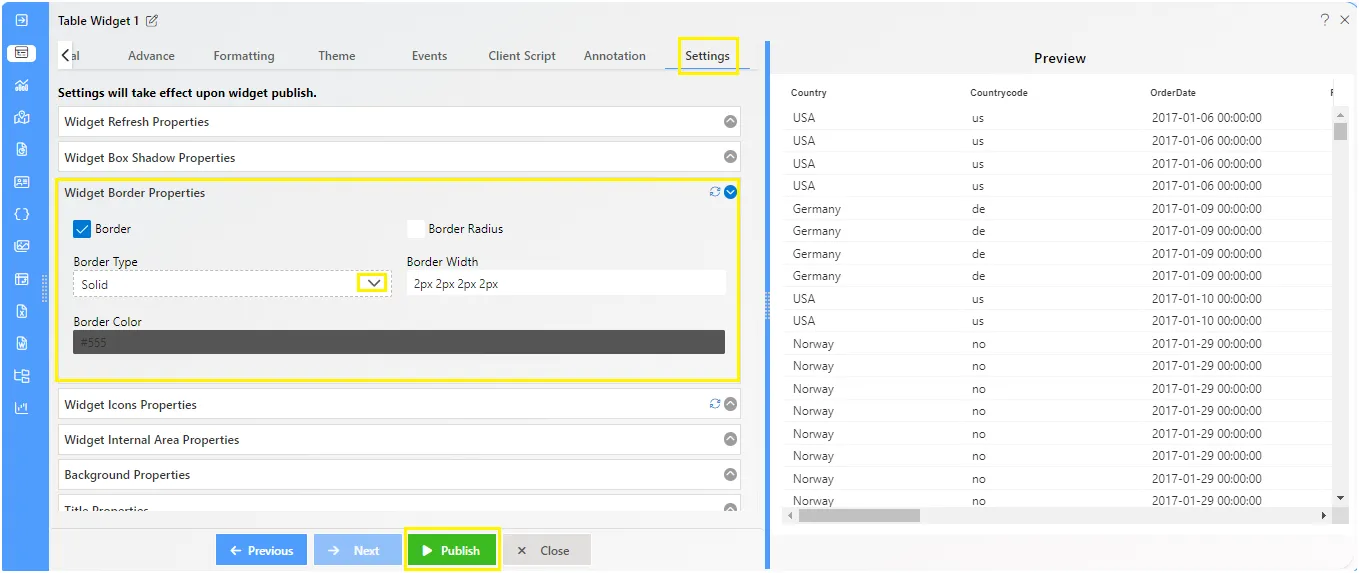Collapse Widget Border Properties section
This screenshot has height=573, width=1359.
(730, 192)
